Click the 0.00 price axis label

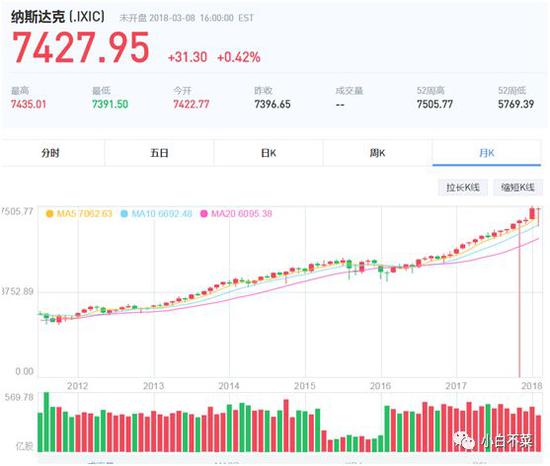(24, 371)
